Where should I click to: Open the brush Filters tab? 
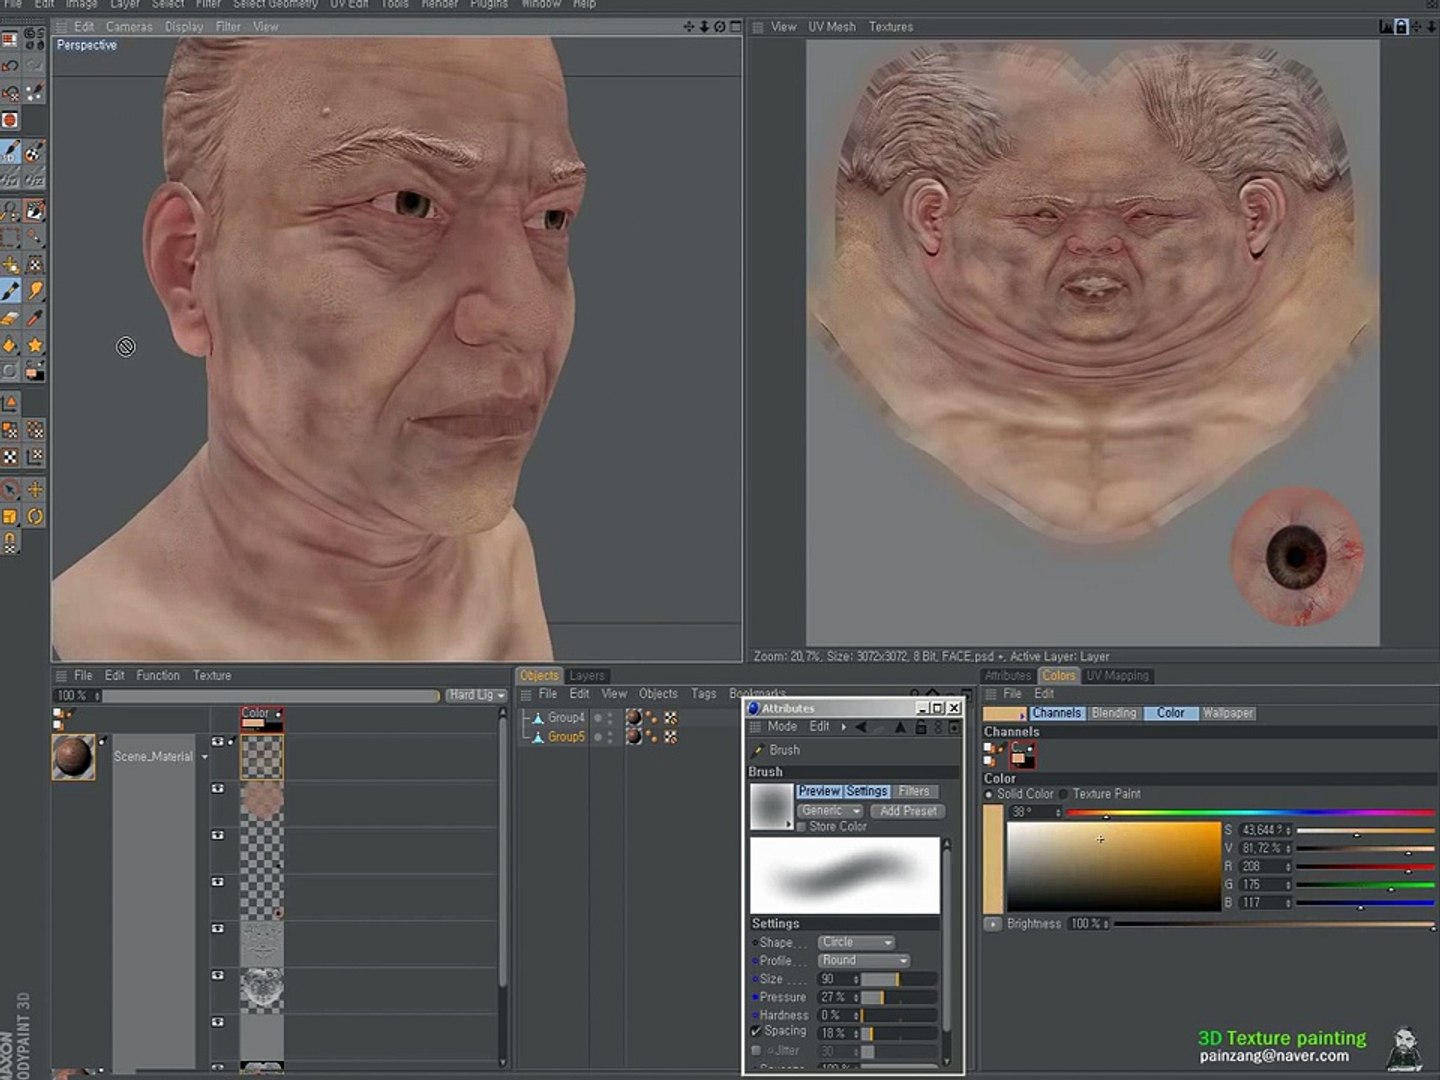913,791
